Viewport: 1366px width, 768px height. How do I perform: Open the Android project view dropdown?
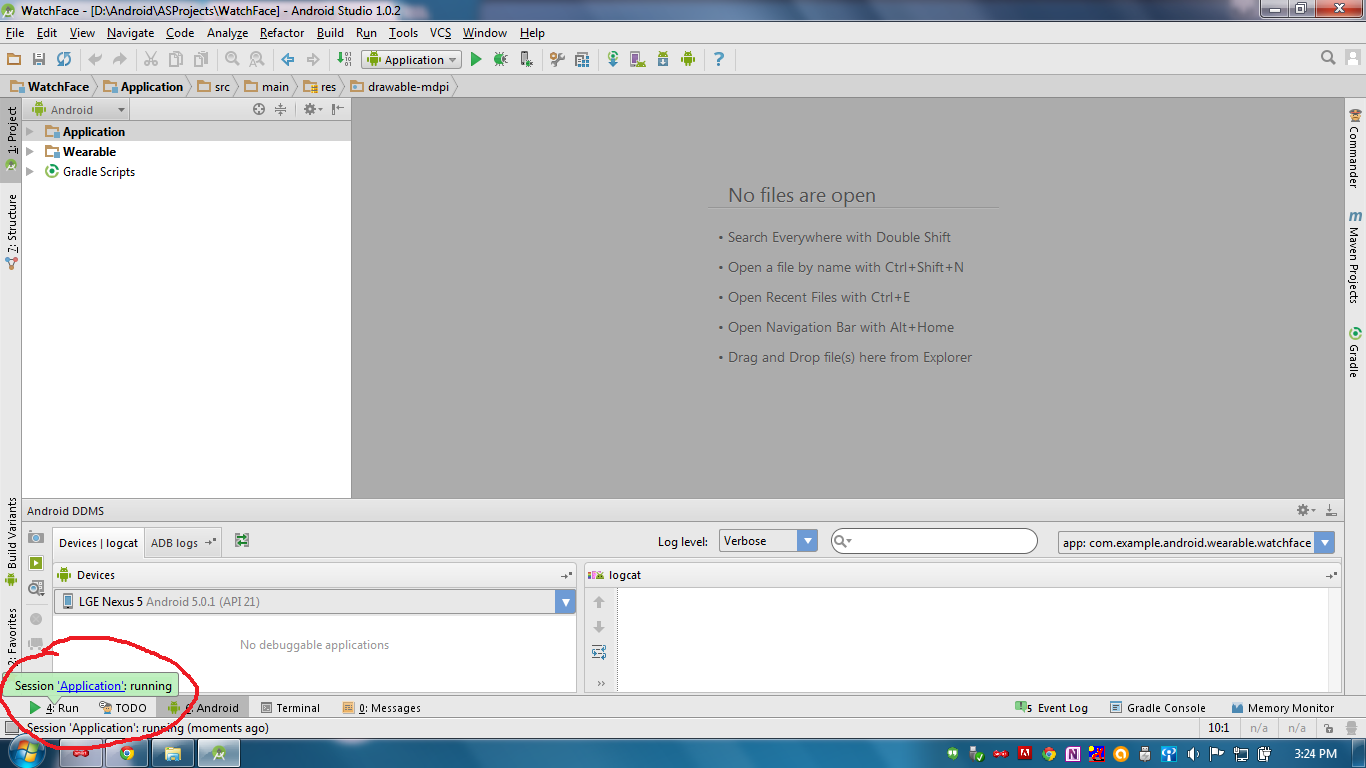(x=79, y=110)
